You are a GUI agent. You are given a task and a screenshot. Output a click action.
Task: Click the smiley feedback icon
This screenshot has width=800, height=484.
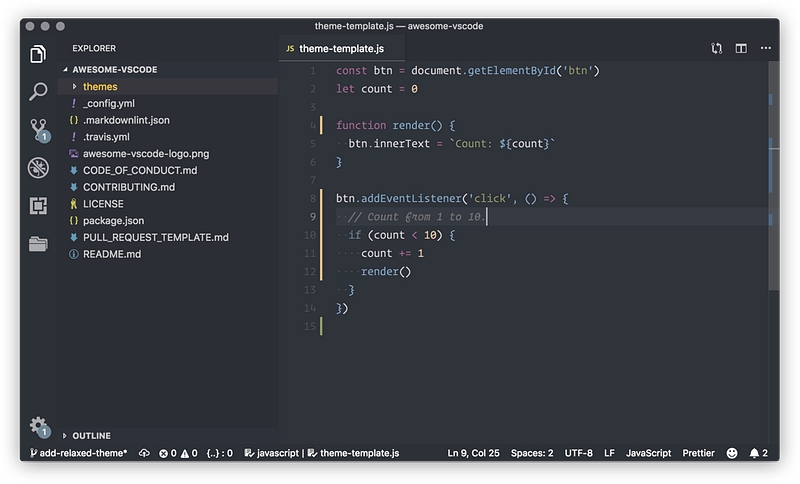[732, 453]
